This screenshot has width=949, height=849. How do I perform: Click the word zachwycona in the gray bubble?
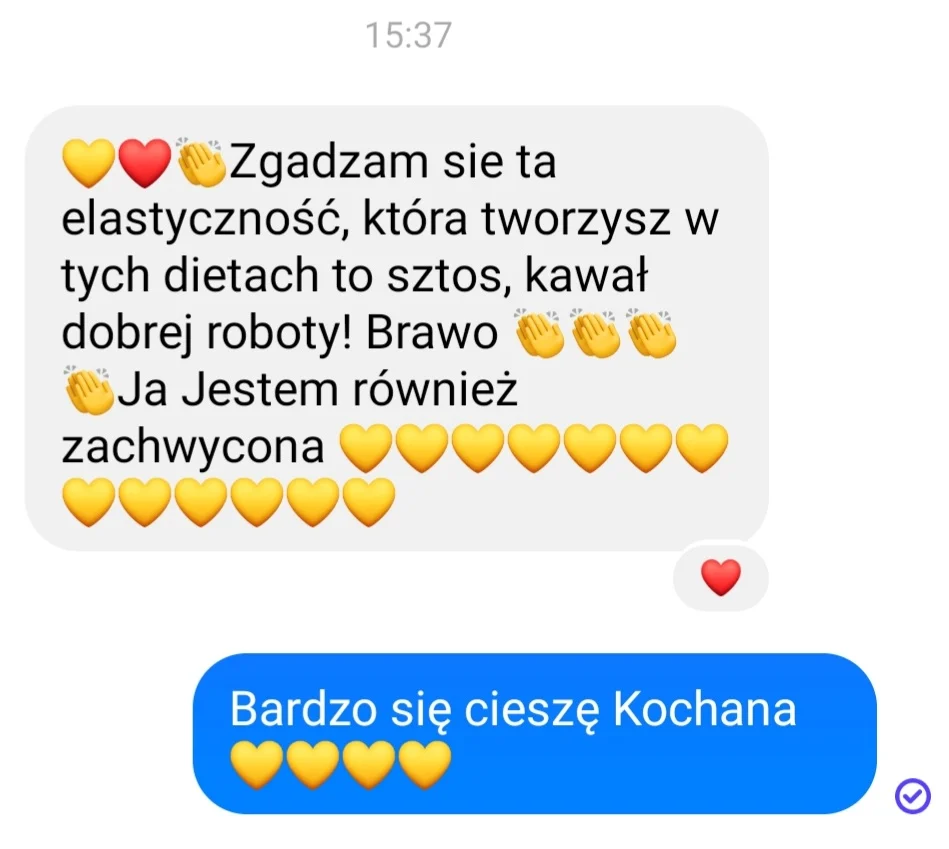(x=193, y=447)
